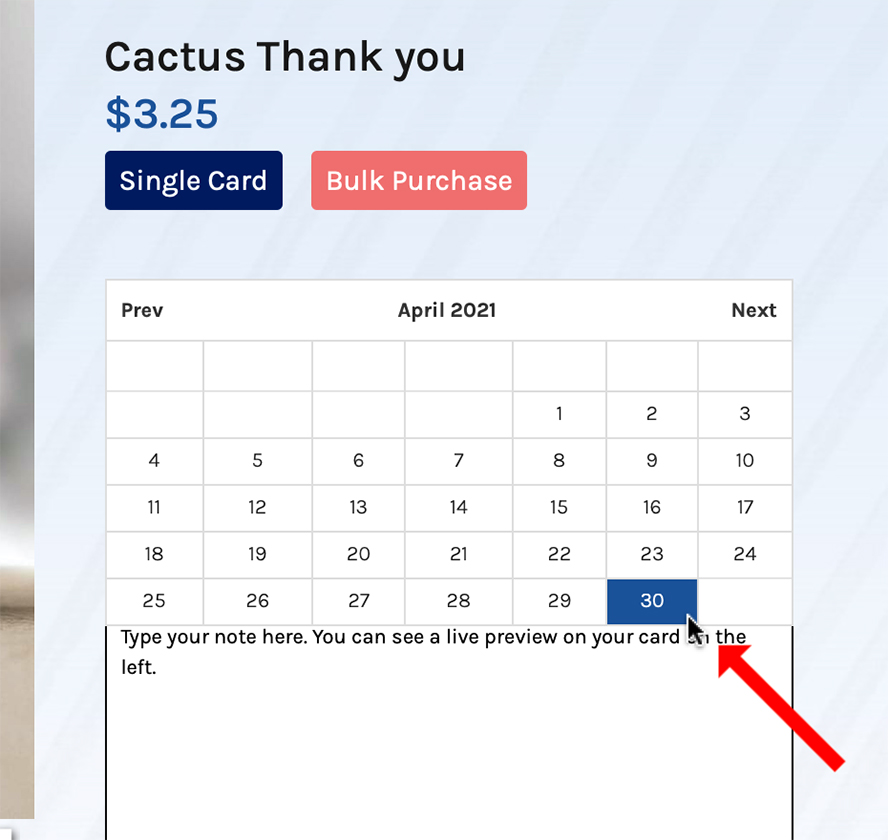Pick April 1 on the calendar

pos(559,414)
